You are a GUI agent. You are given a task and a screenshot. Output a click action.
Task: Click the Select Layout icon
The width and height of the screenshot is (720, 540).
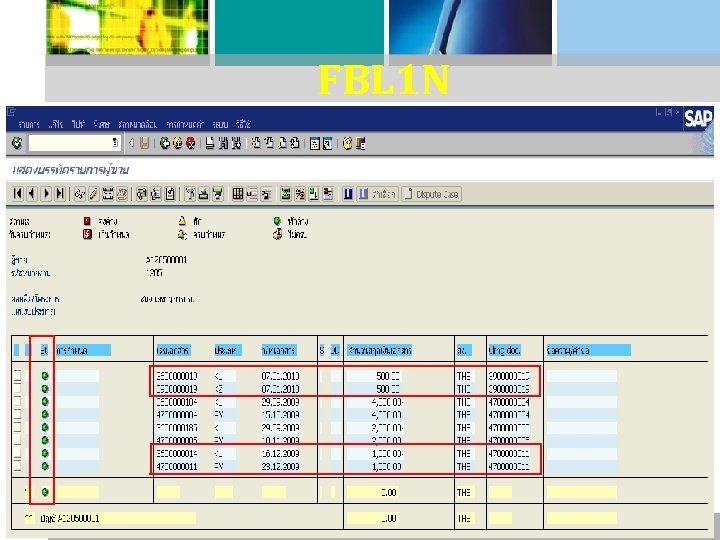point(252,194)
